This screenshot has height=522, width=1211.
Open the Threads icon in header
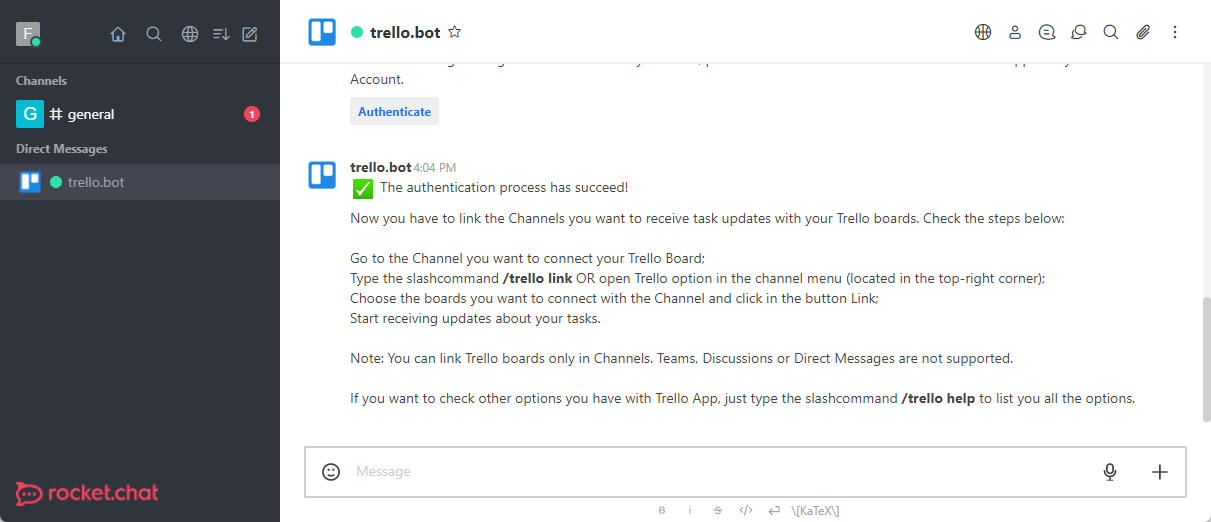1047,32
